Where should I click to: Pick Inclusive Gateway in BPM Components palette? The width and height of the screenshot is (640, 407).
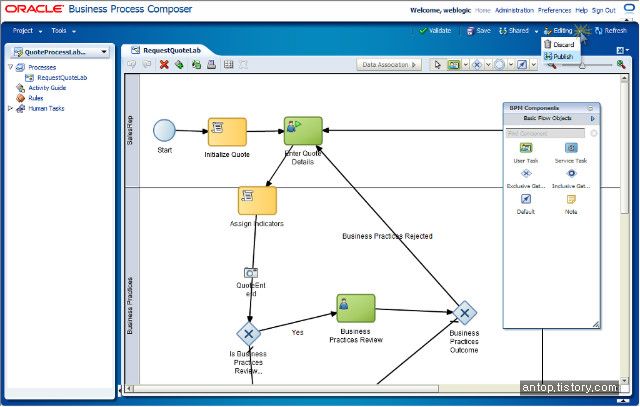click(571, 178)
